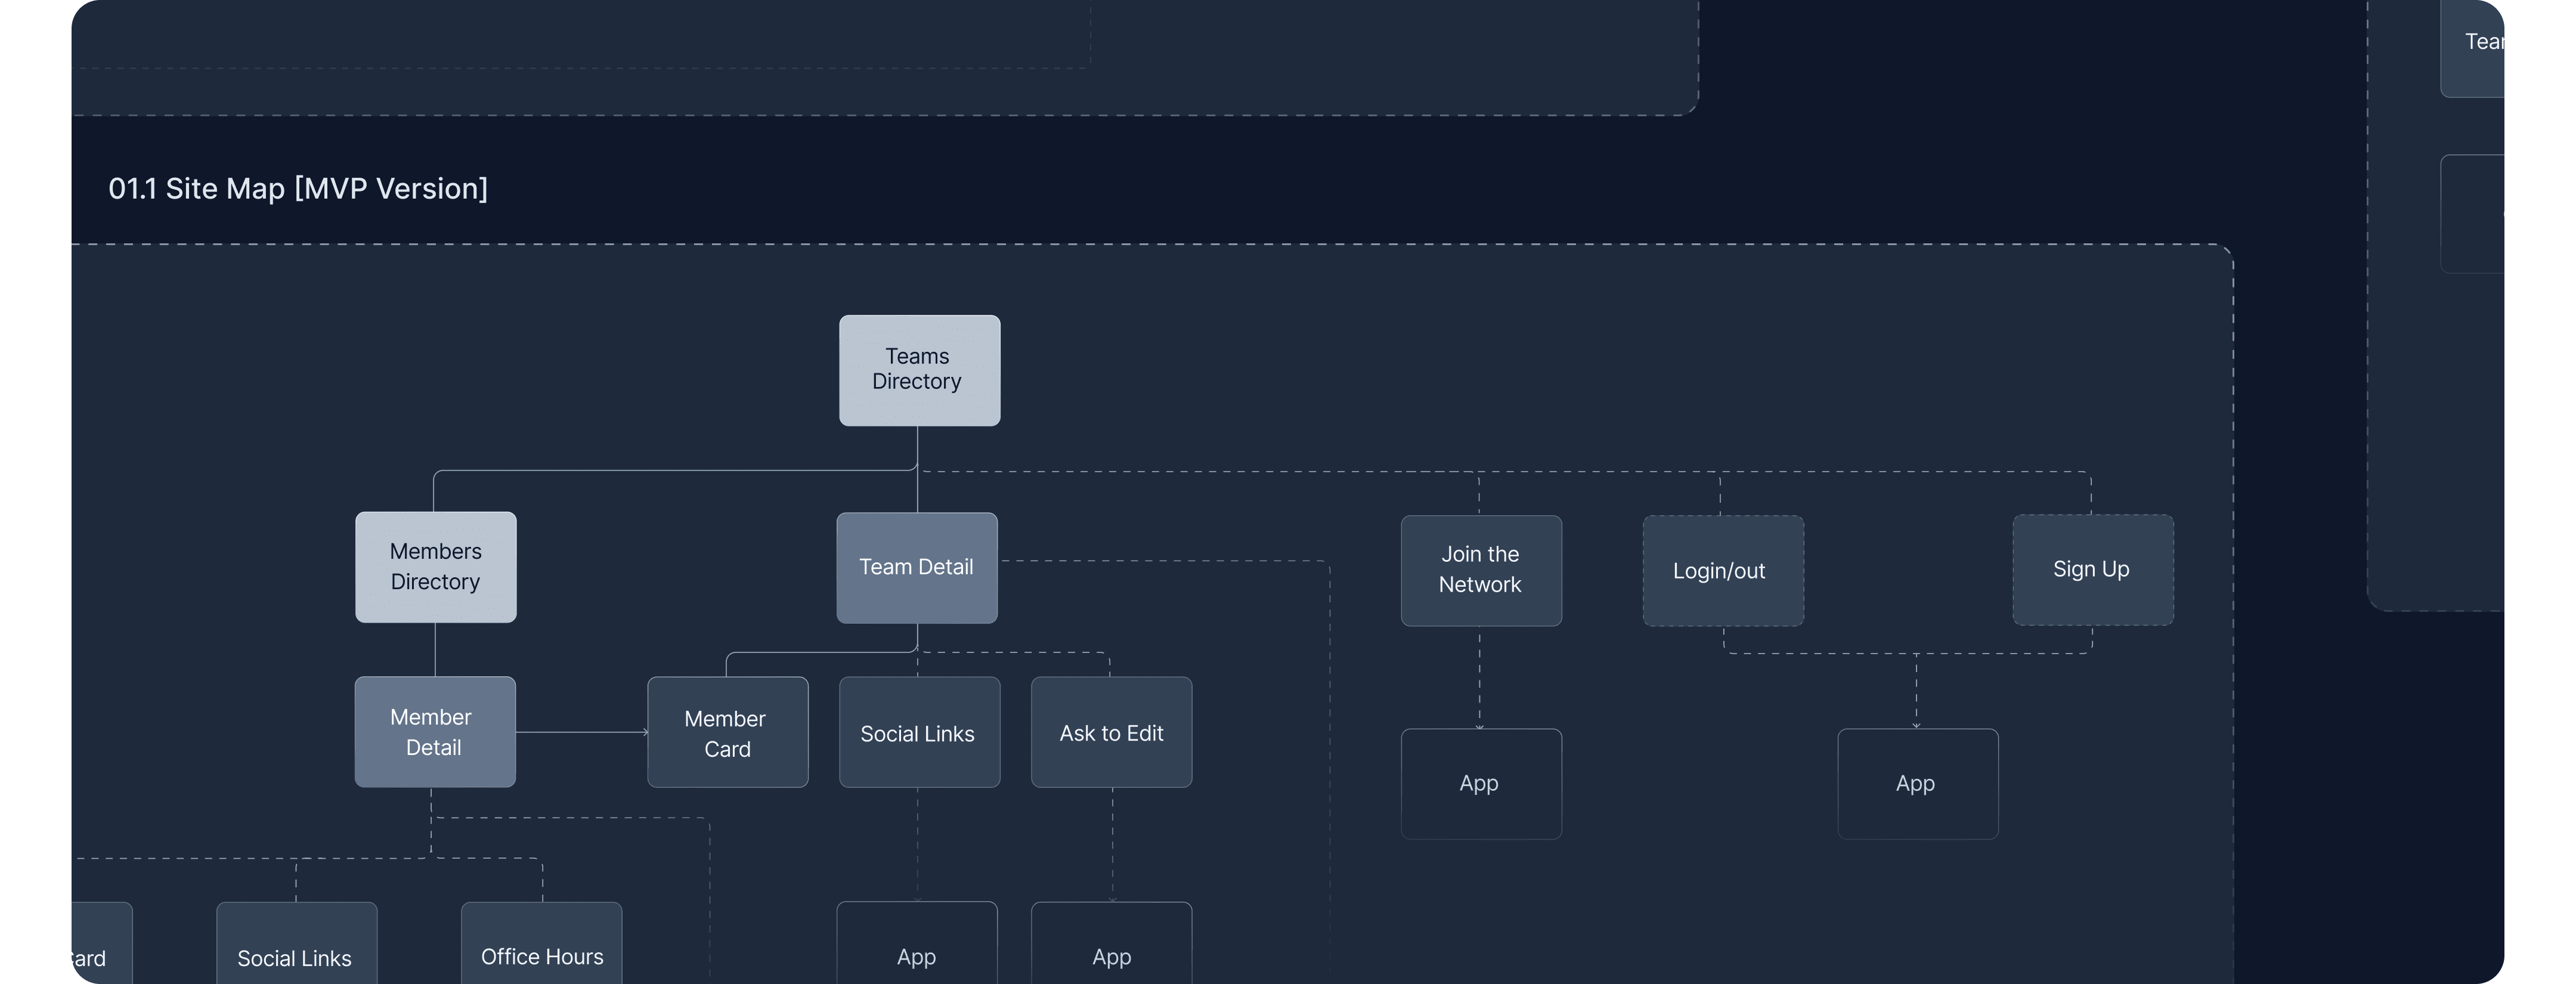Click the 01.1 Site Map [MVP Version] title
The image size is (2576, 984).
298,188
